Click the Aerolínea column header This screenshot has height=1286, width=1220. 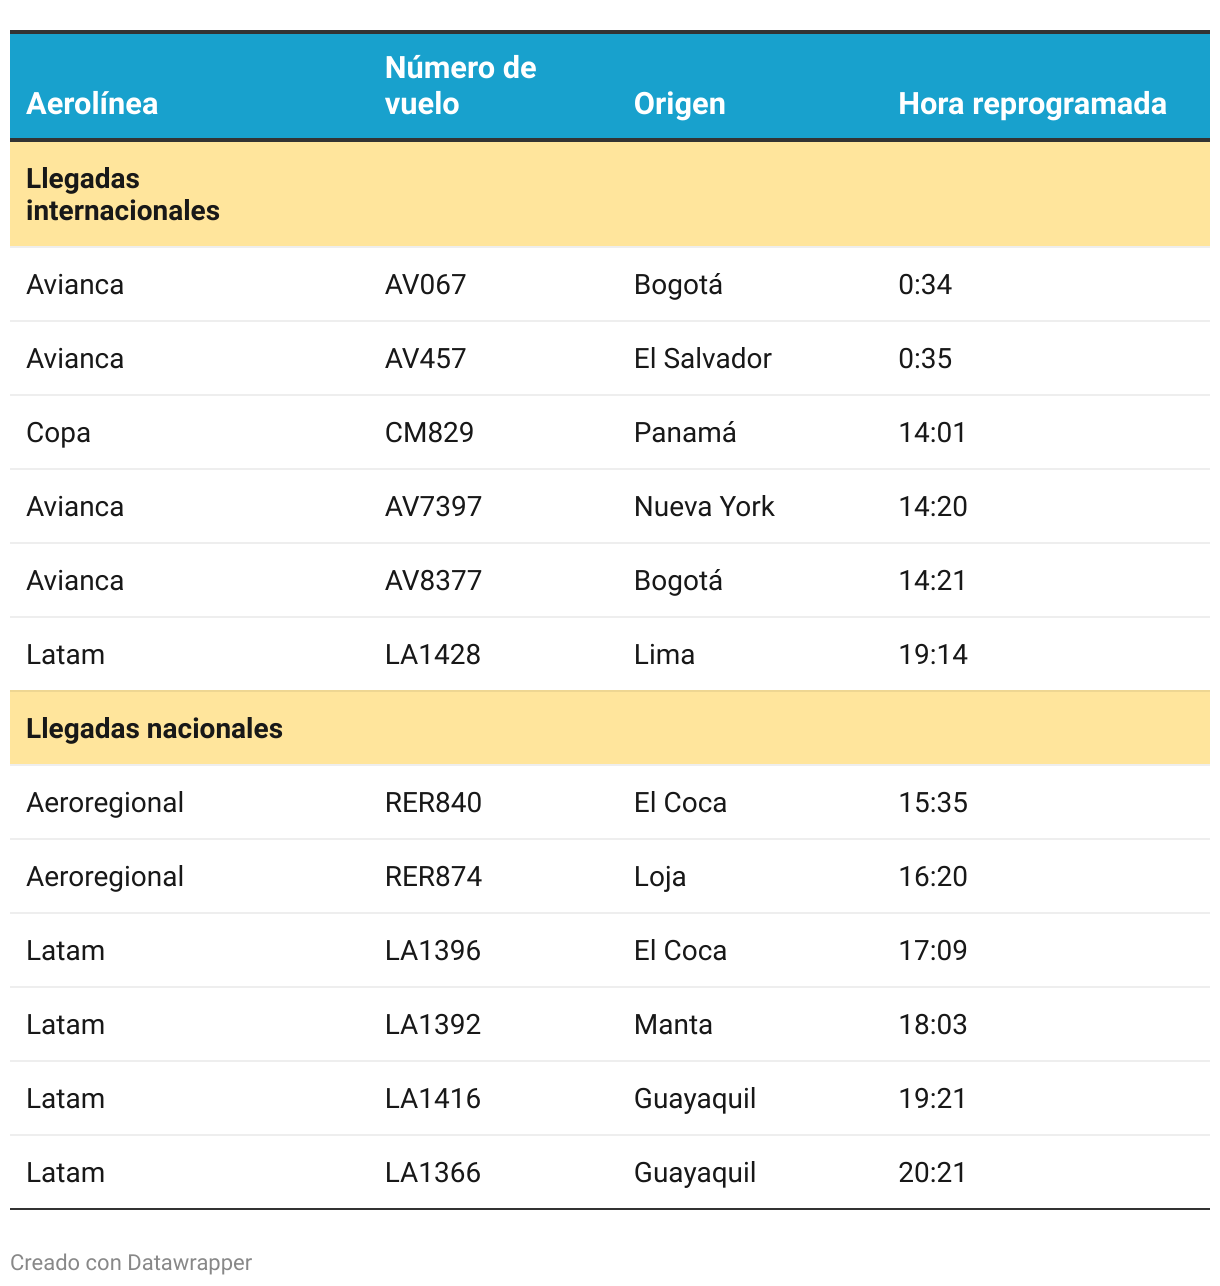[x=92, y=104]
